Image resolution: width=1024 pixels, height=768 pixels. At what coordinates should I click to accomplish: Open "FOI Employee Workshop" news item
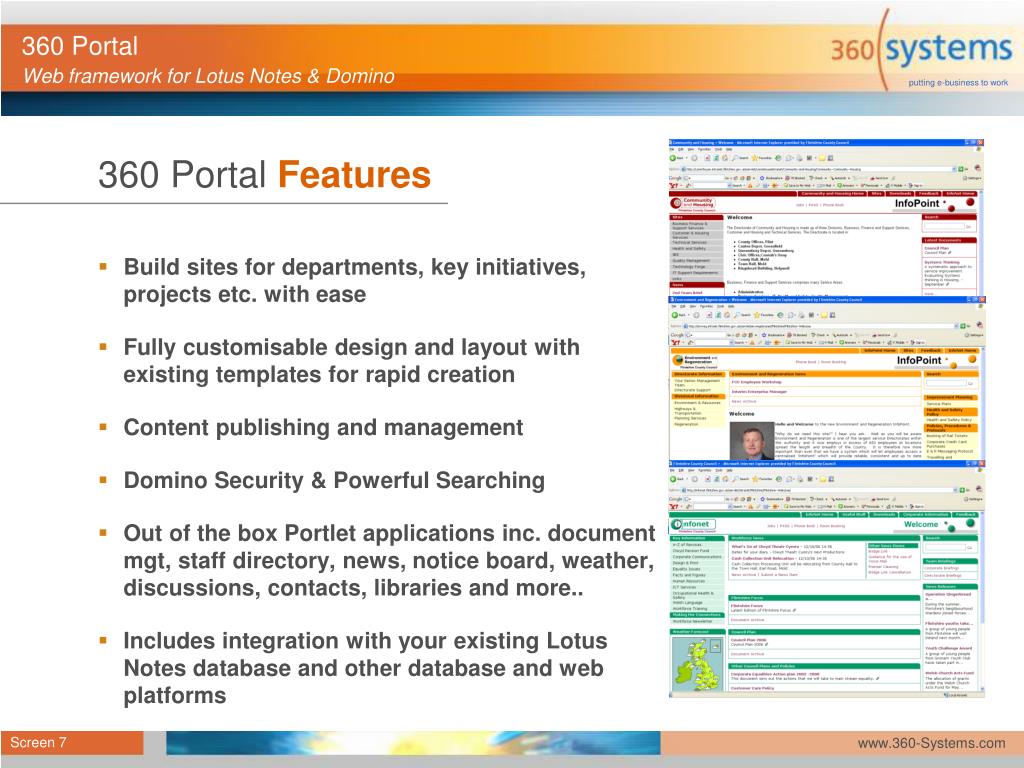(756, 382)
